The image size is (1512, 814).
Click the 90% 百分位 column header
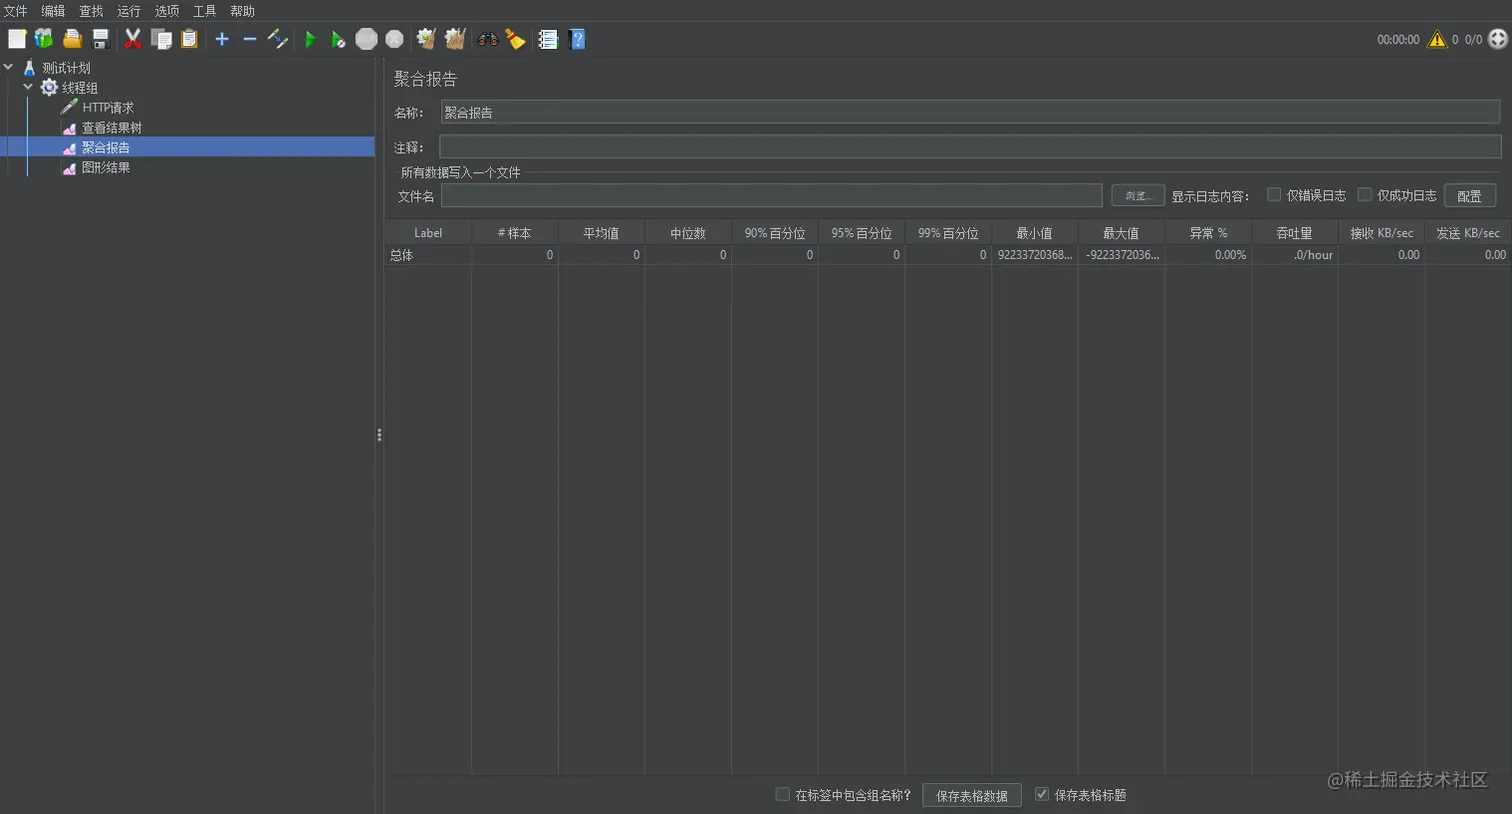click(x=775, y=233)
